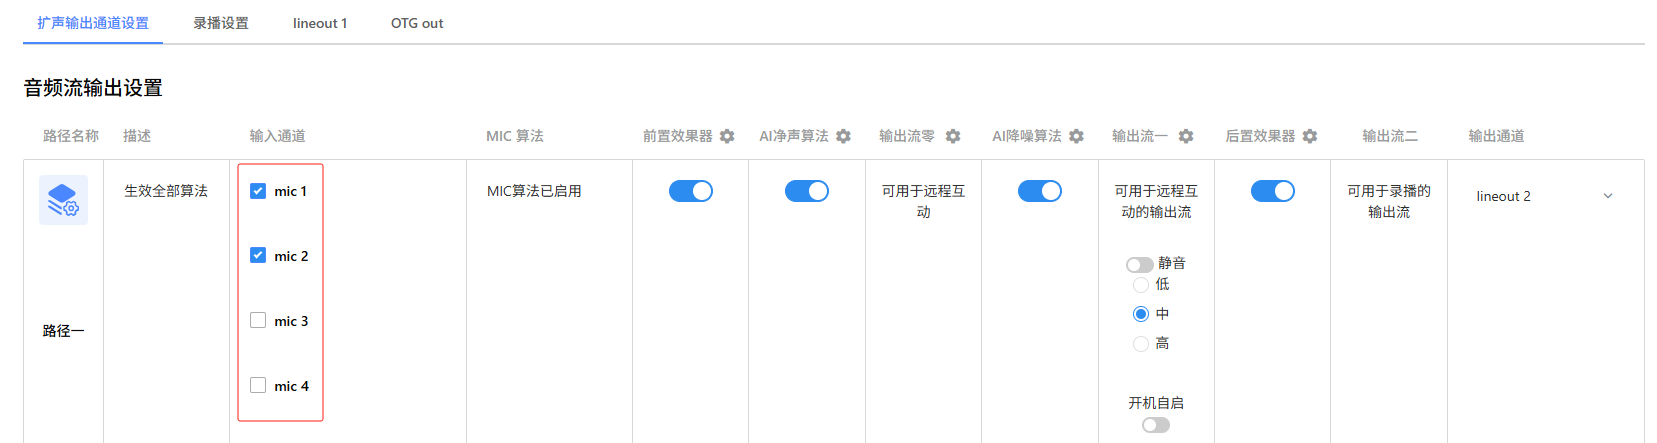1657x443 pixels.
Task: Turn off the 前置效果器 switch
Action: [690, 191]
